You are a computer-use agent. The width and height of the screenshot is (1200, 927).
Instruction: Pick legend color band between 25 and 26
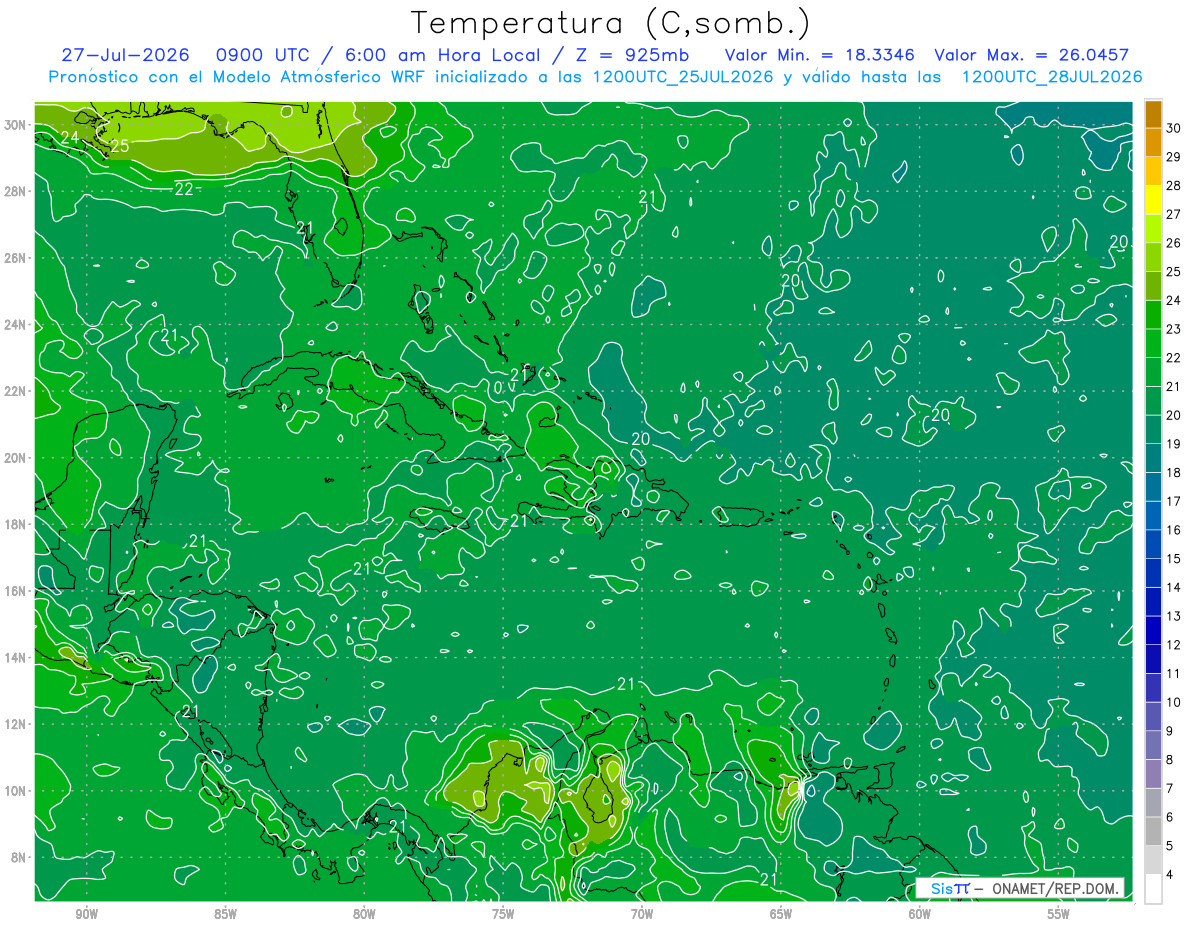point(1153,257)
